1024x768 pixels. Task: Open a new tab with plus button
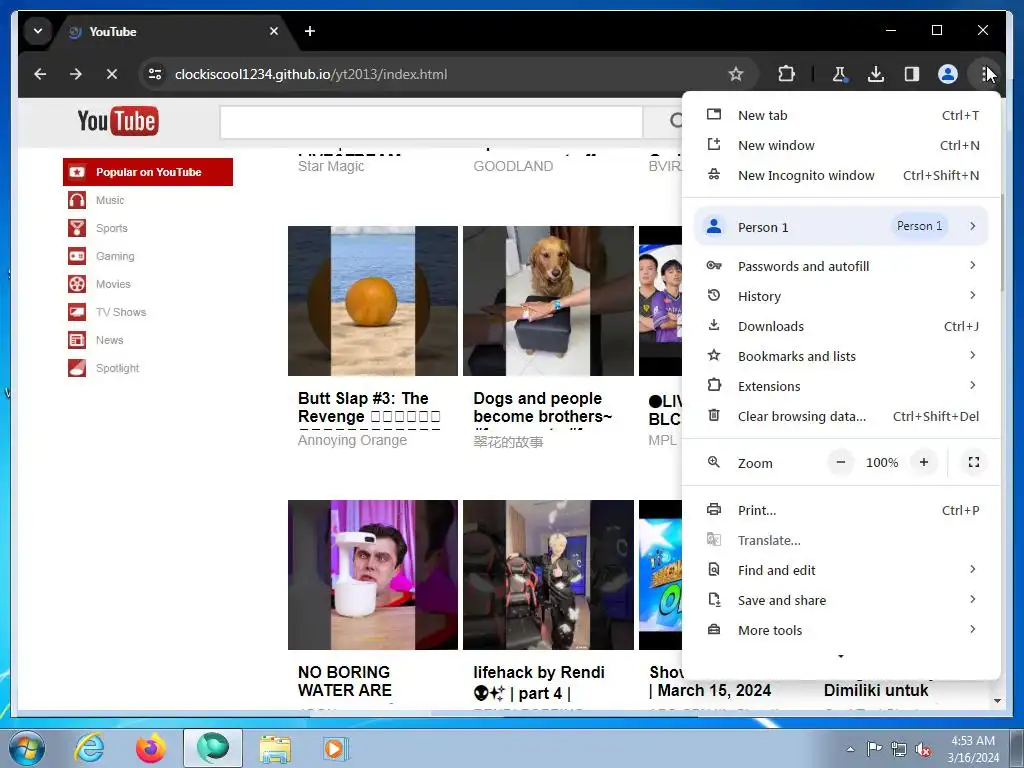[x=310, y=31]
